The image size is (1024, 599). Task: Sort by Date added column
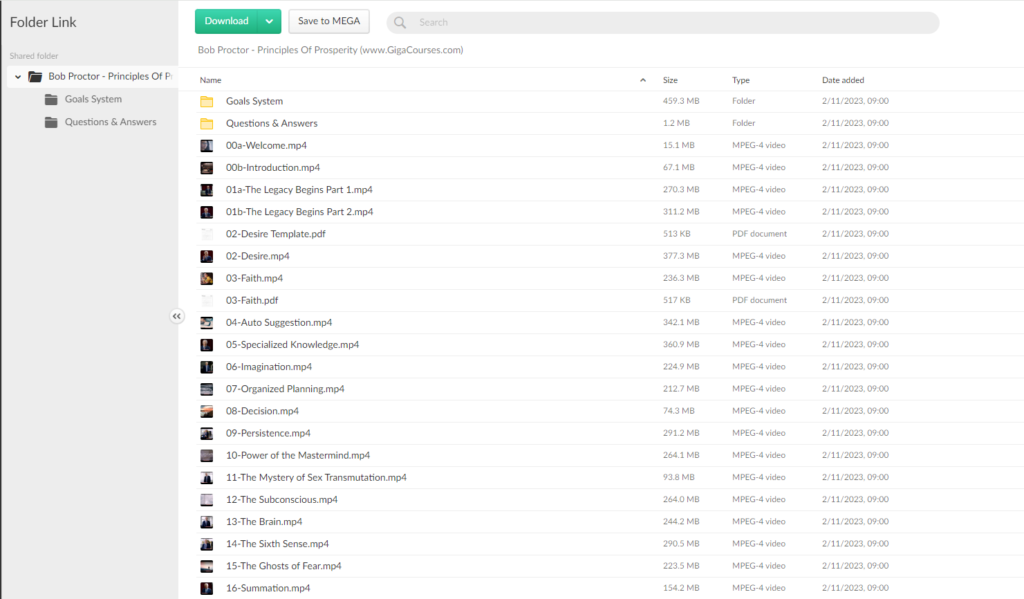tap(843, 80)
